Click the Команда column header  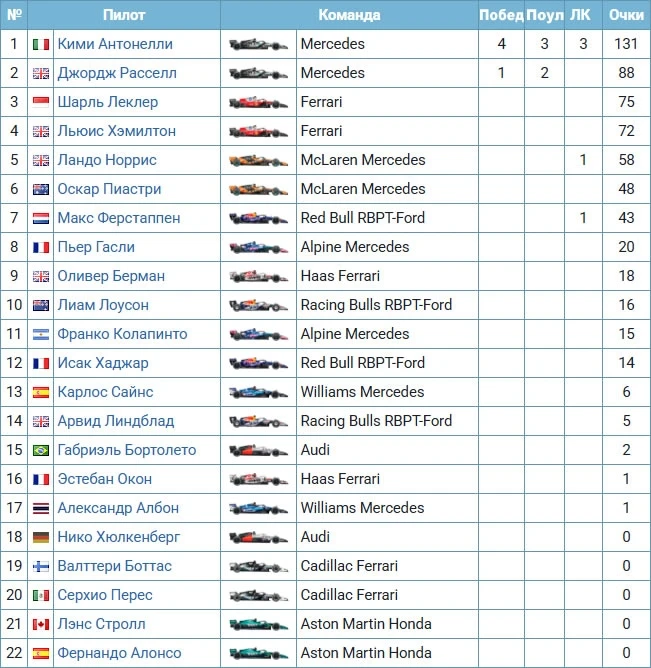coord(349,15)
